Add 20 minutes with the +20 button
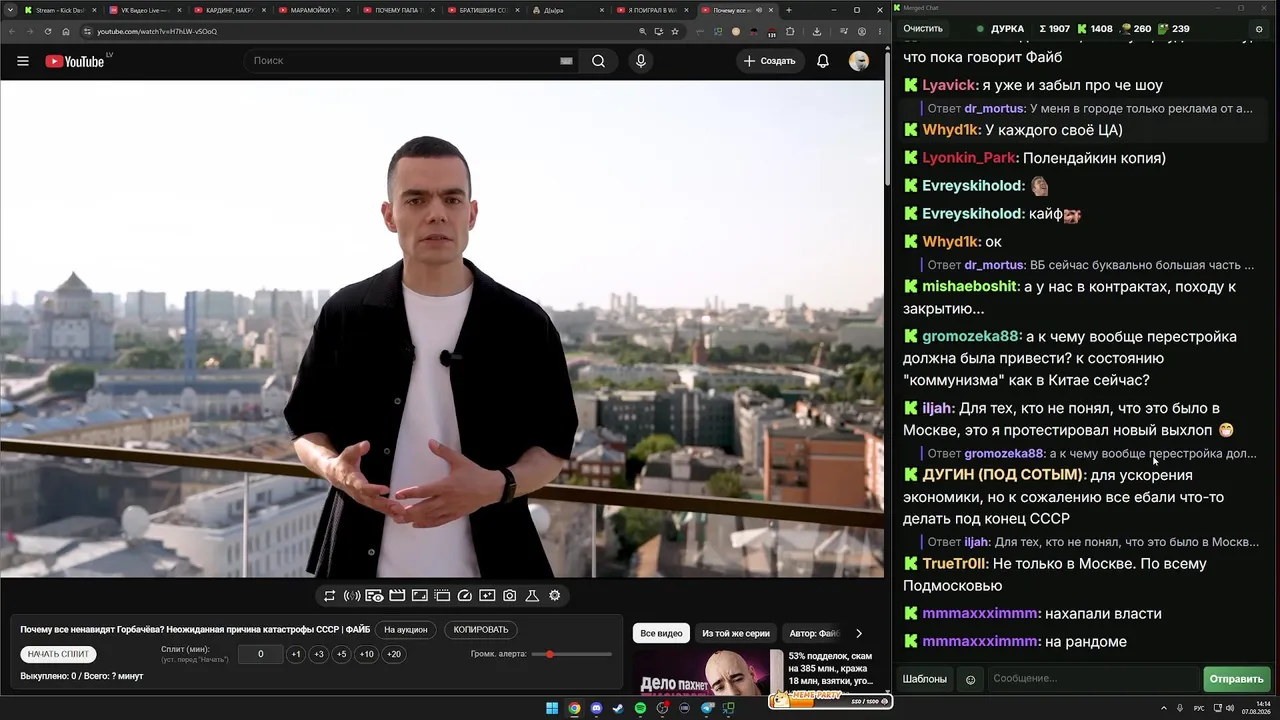 click(394, 654)
